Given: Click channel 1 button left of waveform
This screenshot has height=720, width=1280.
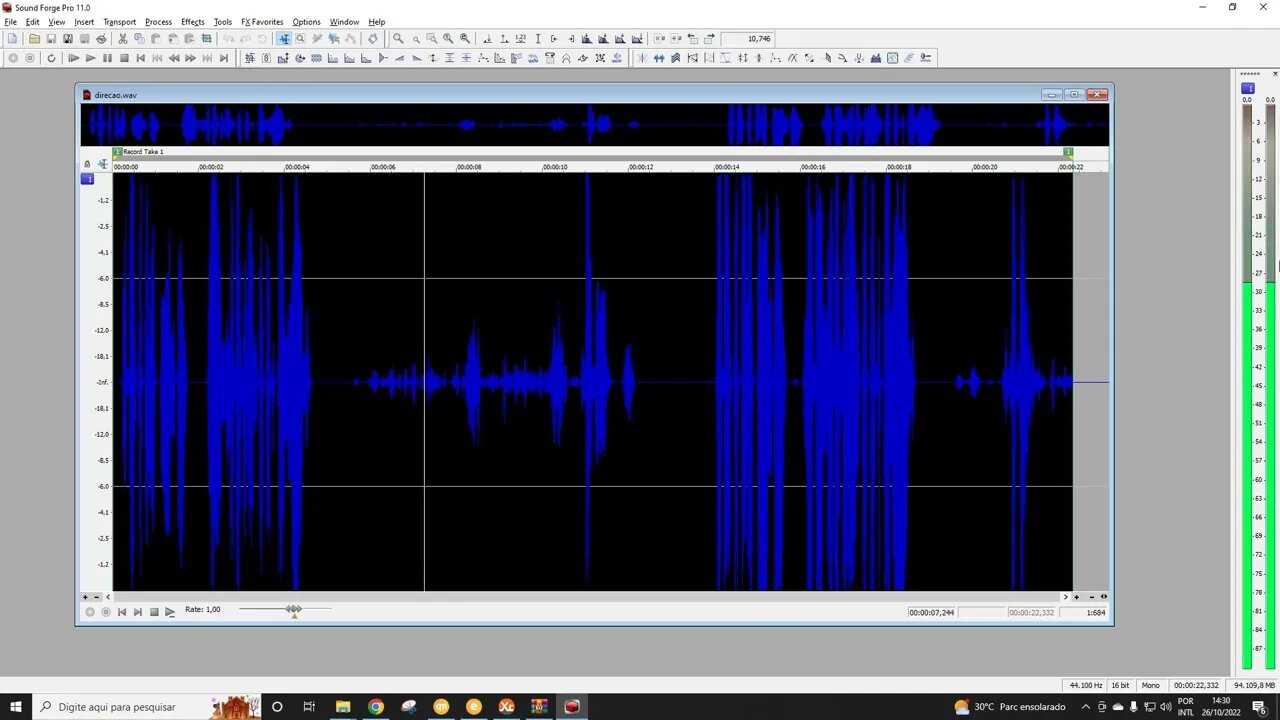Looking at the screenshot, I should point(88,179).
